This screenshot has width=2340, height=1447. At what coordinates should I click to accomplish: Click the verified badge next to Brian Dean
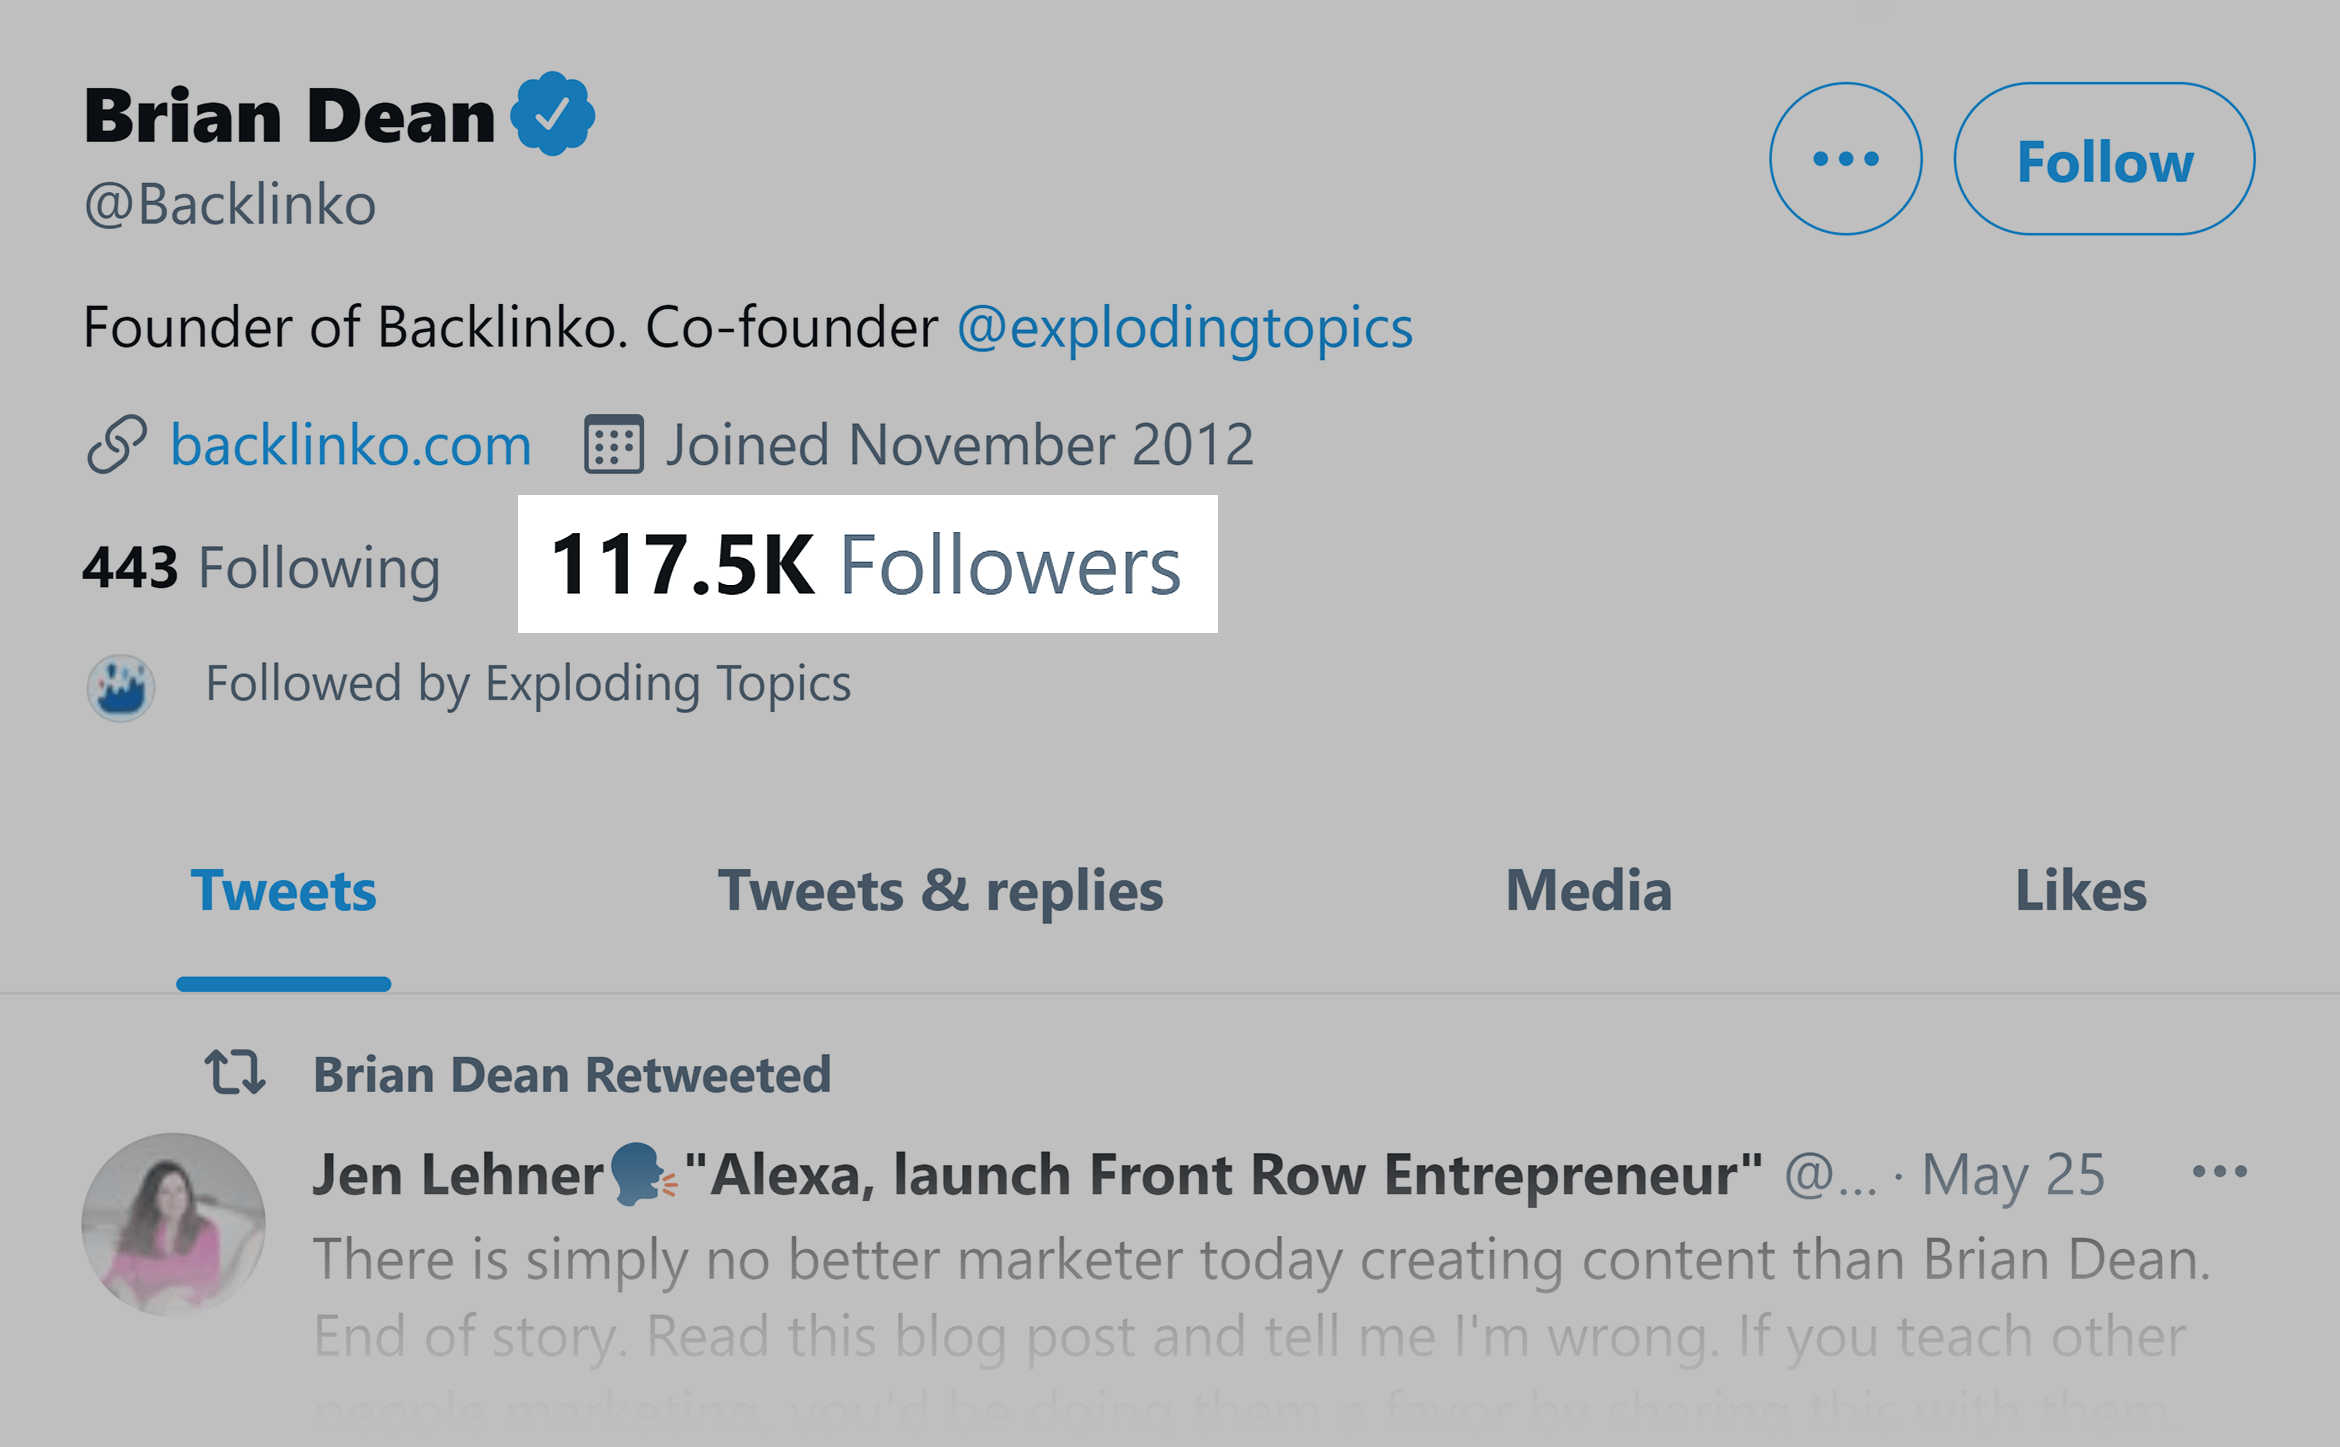(x=553, y=113)
